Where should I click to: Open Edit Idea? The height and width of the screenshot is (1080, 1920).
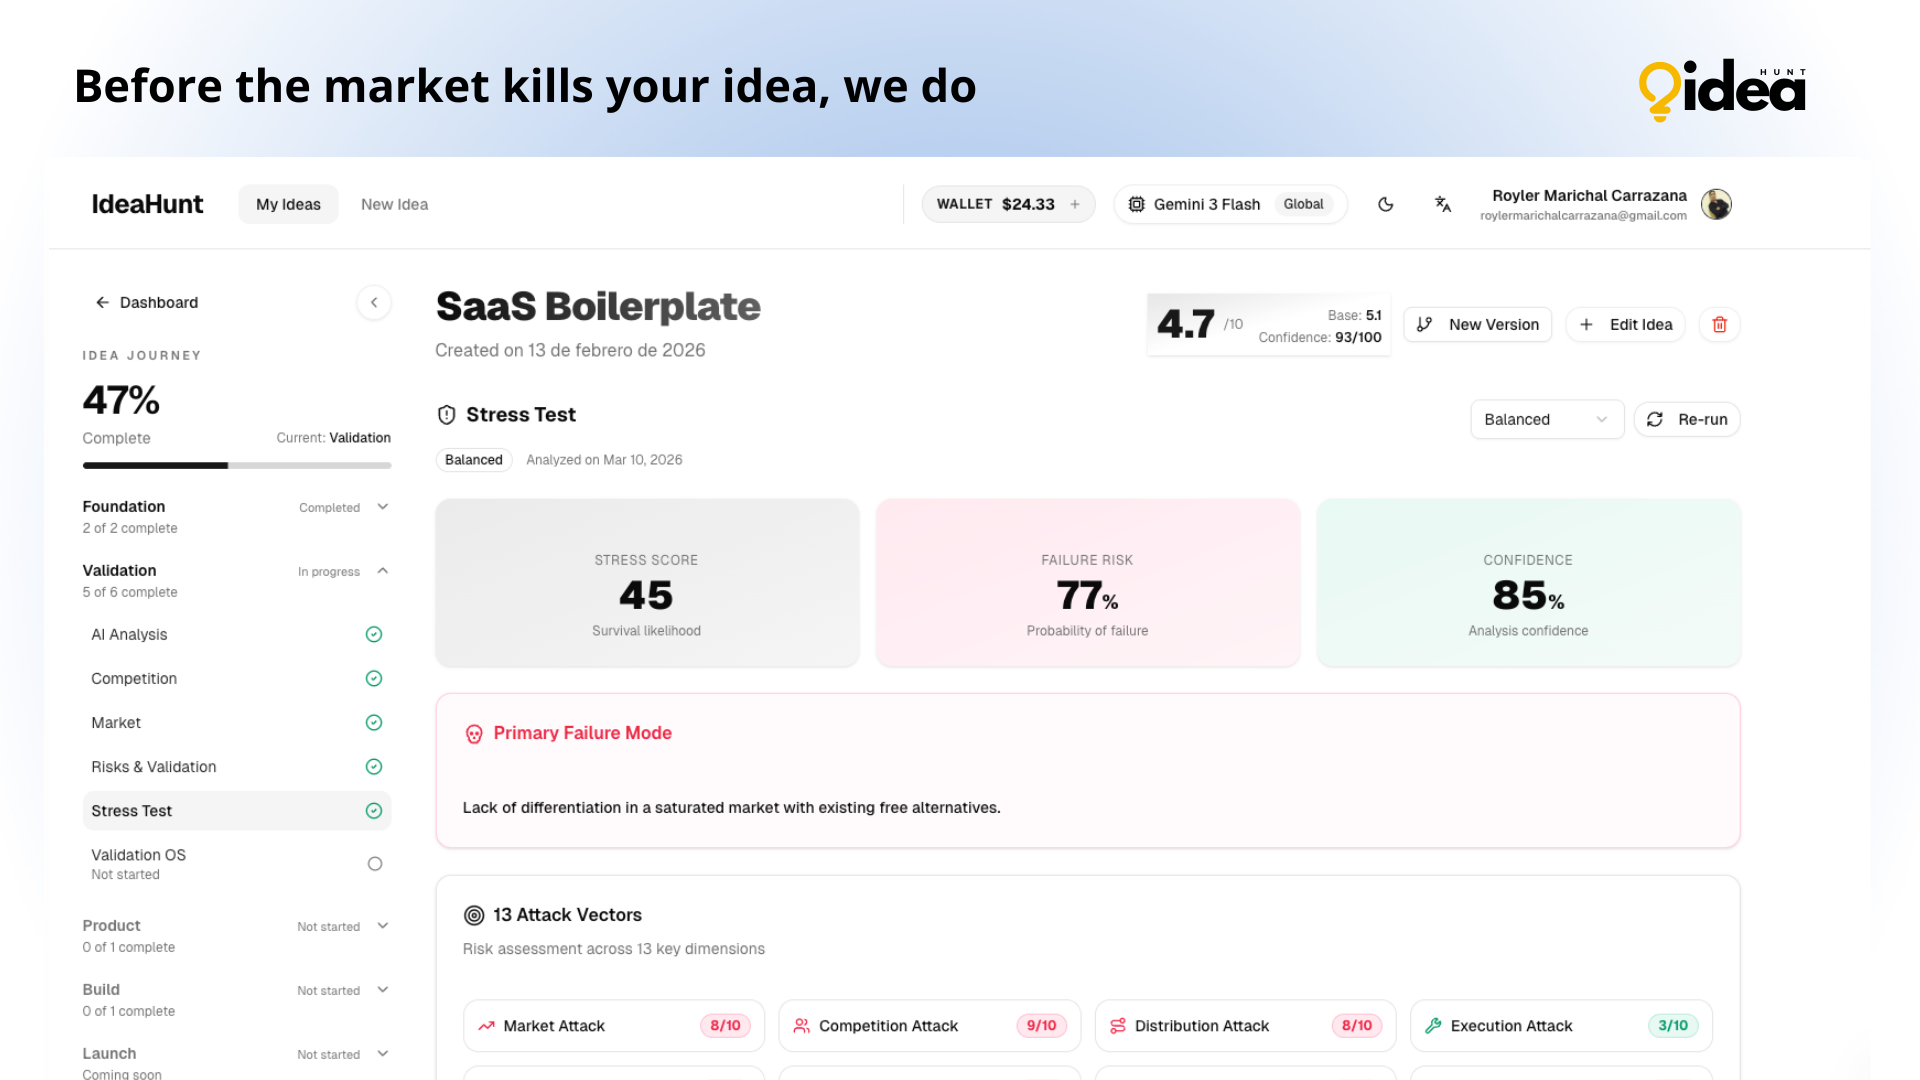click(x=1625, y=324)
